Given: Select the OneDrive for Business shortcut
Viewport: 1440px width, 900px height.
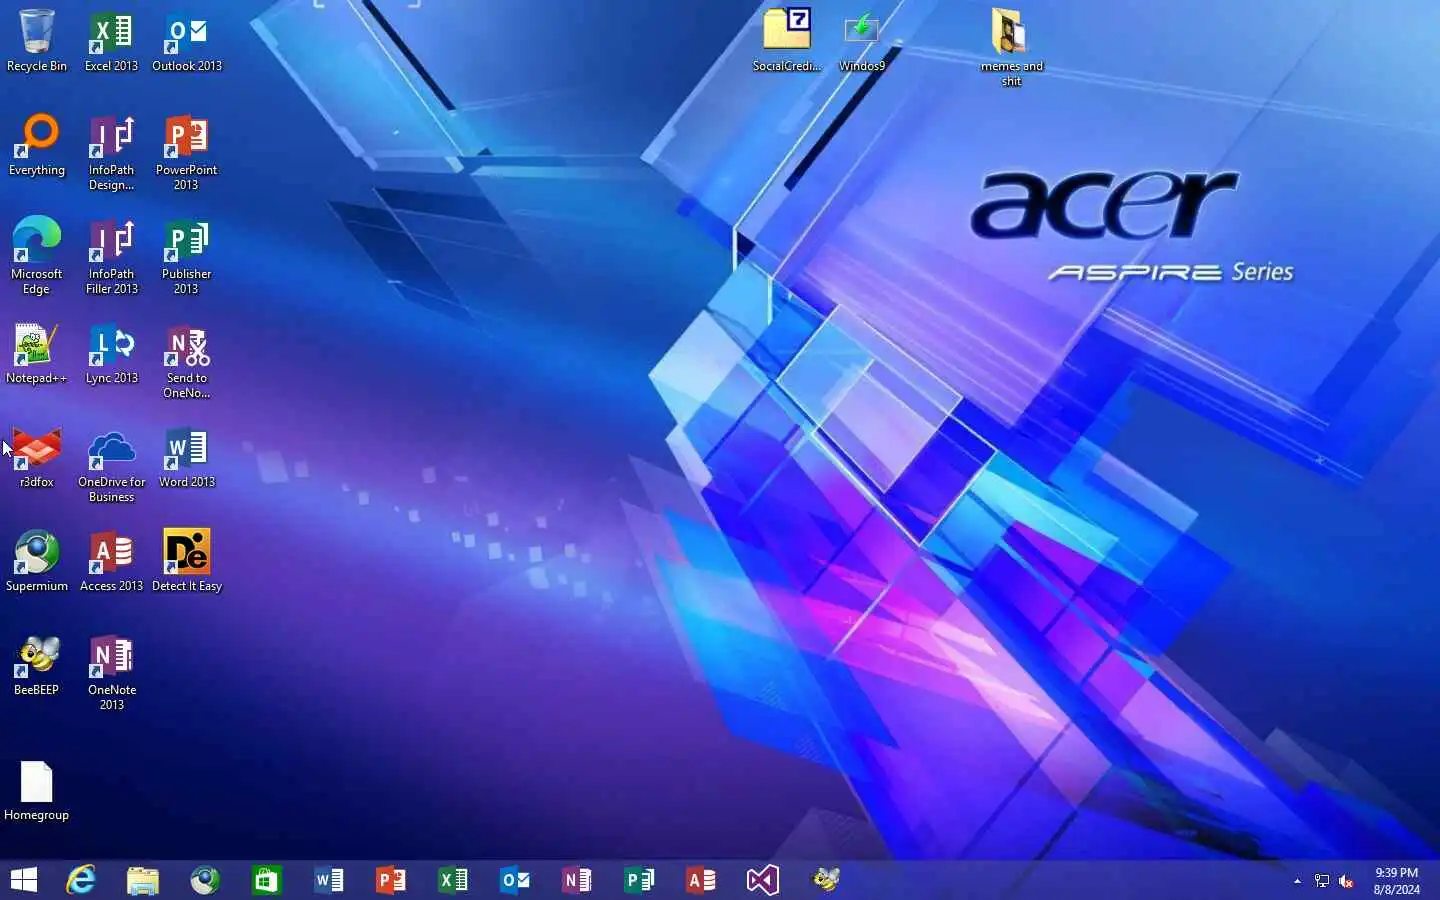Looking at the screenshot, I should point(111,465).
